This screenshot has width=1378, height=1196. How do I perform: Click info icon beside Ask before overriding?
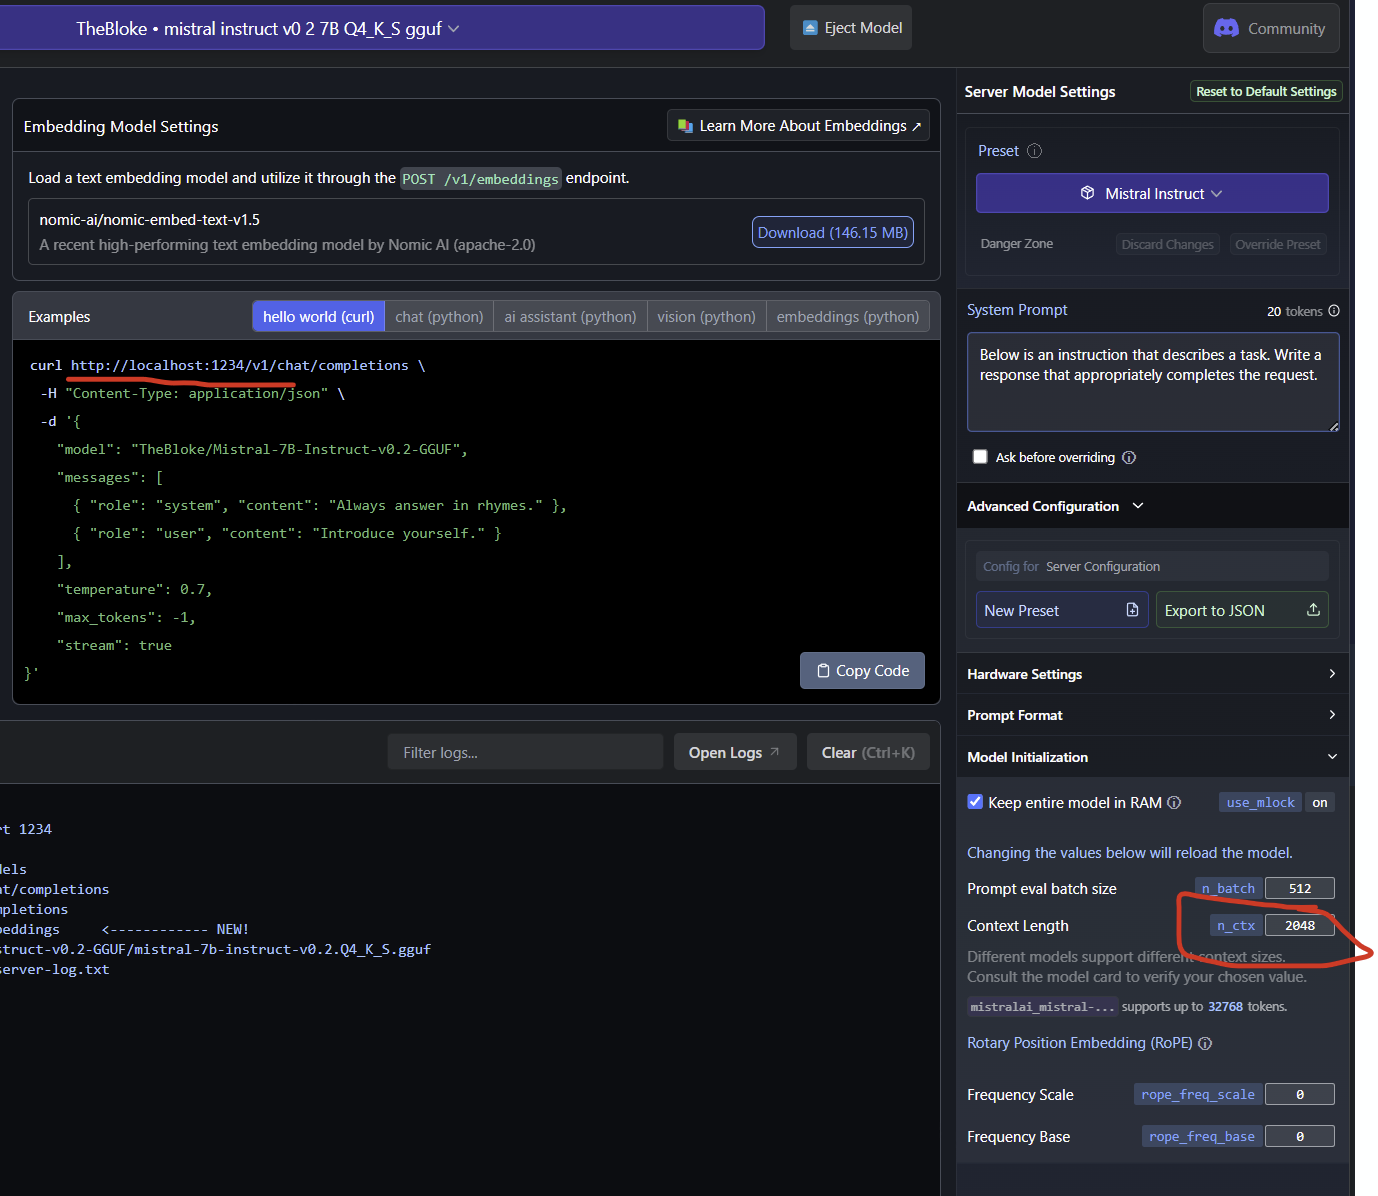pyautogui.click(x=1129, y=458)
